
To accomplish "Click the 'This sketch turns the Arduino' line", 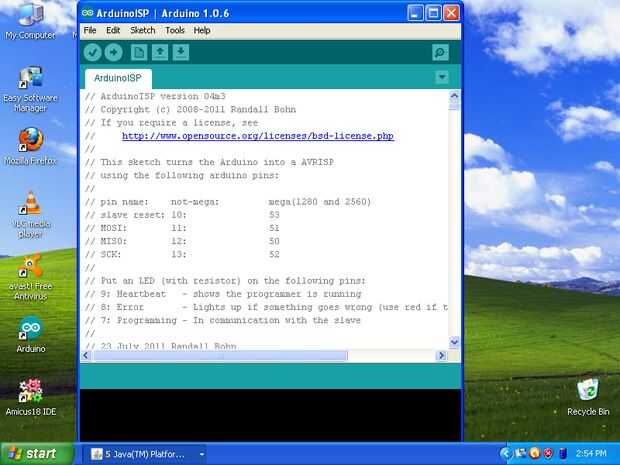I will (x=209, y=162).
